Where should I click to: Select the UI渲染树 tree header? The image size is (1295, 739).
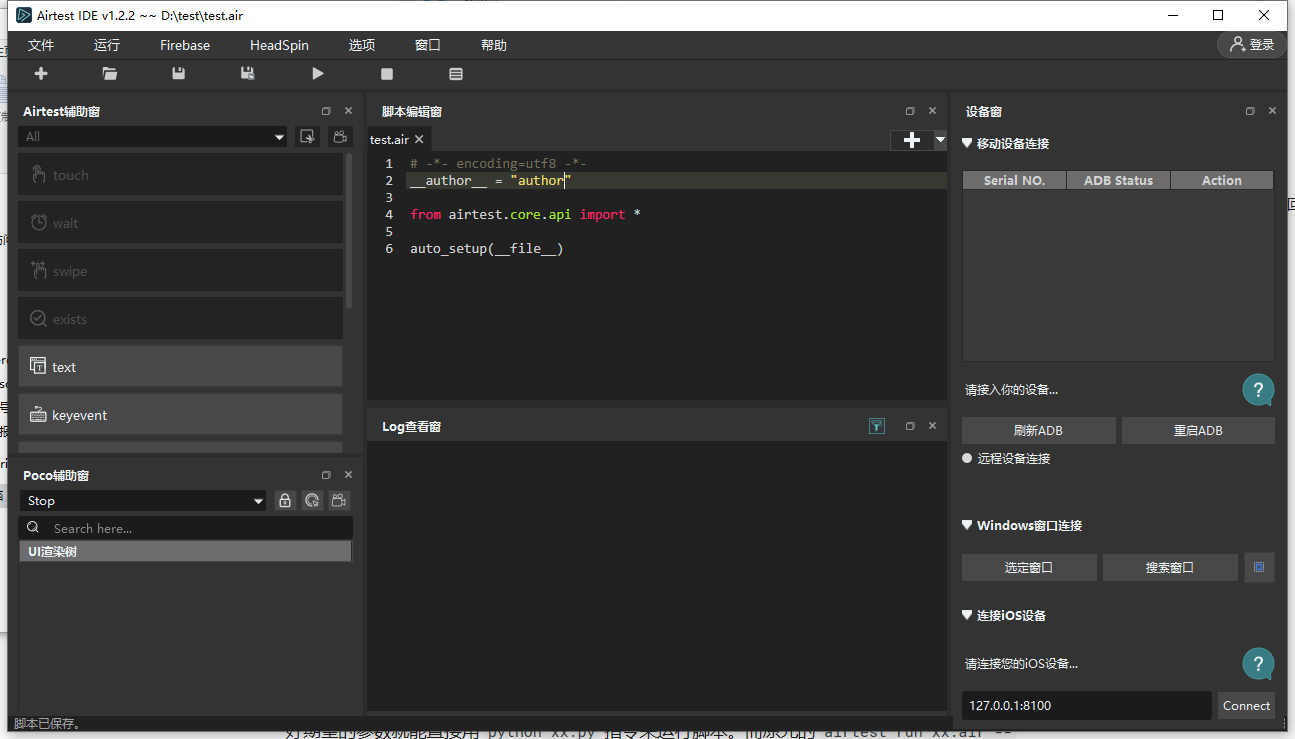point(186,552)
